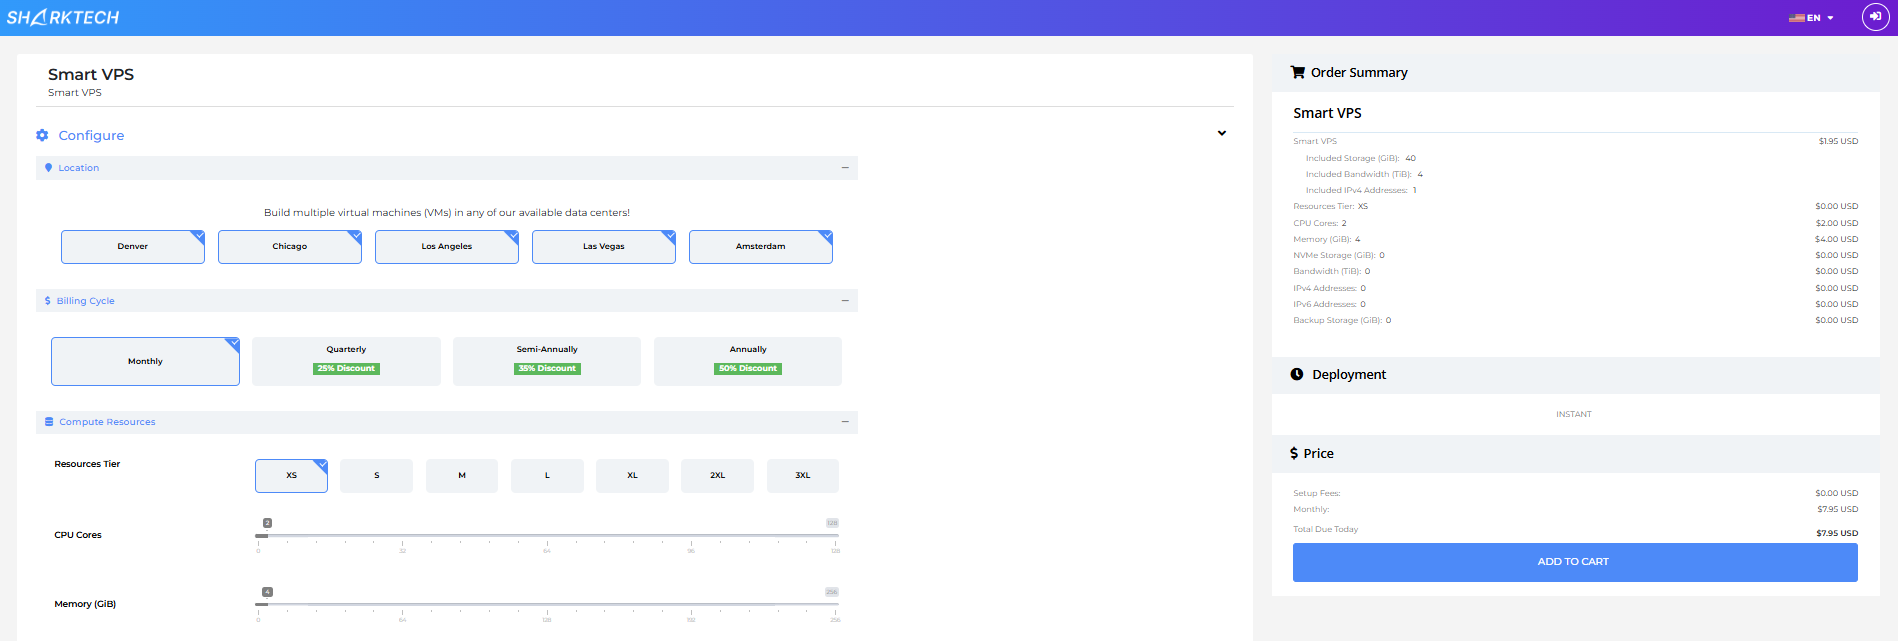Choose Semi-Annually billing cycle
This screenshot has width=1898, height=641.
547,361
